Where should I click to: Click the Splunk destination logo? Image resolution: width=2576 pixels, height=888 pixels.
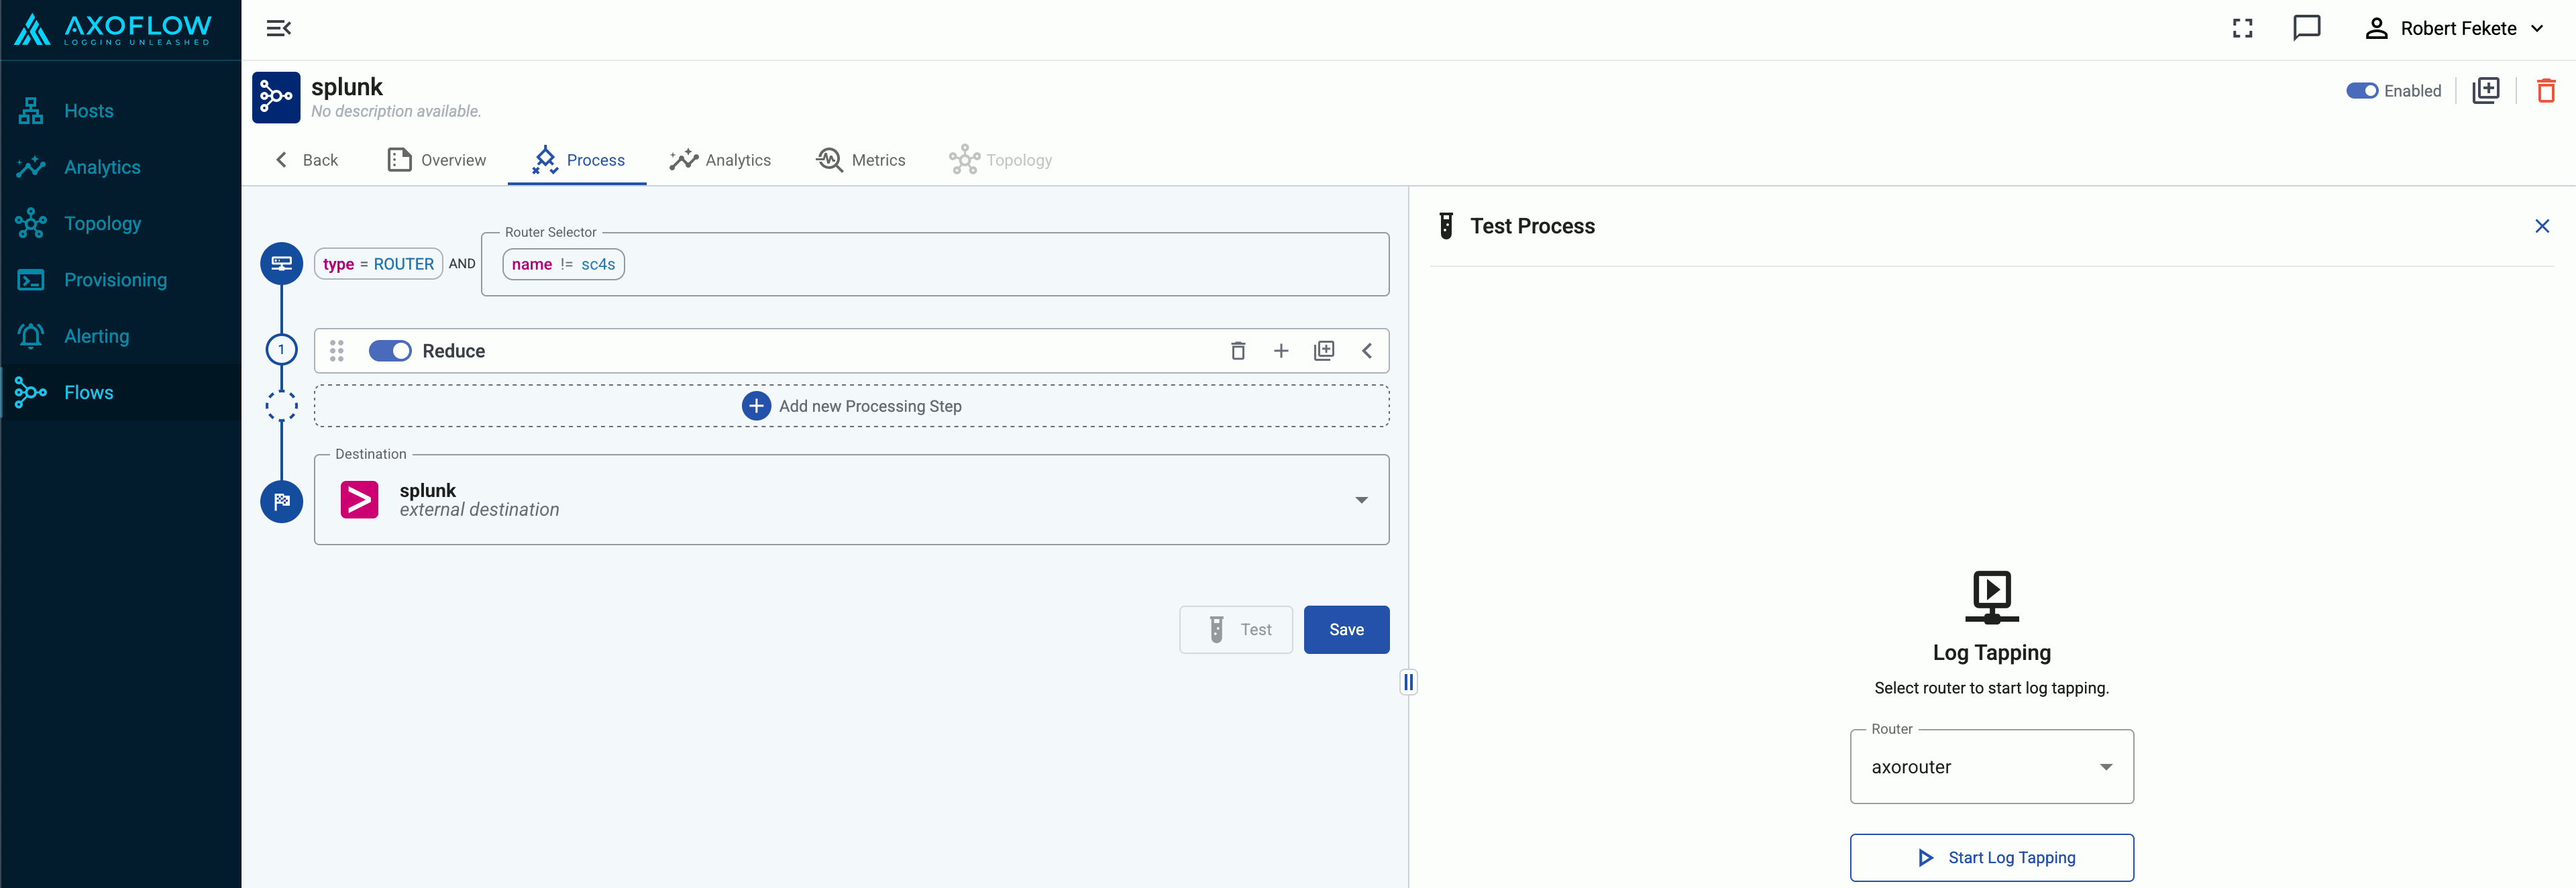pos(359,500)
